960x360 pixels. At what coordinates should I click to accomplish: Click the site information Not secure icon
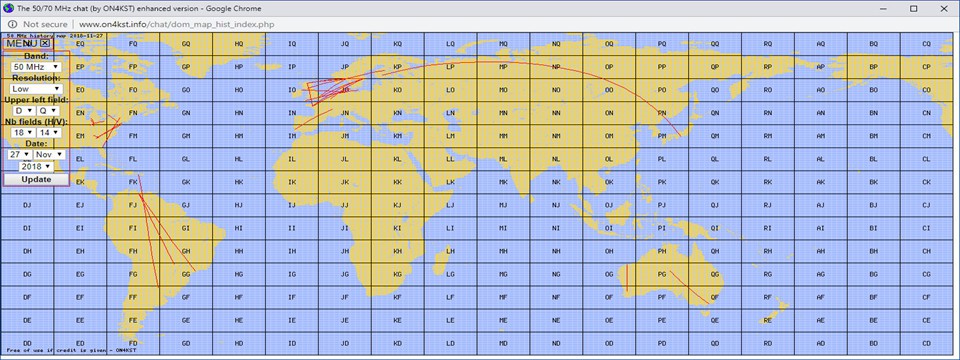pos(12,24)
